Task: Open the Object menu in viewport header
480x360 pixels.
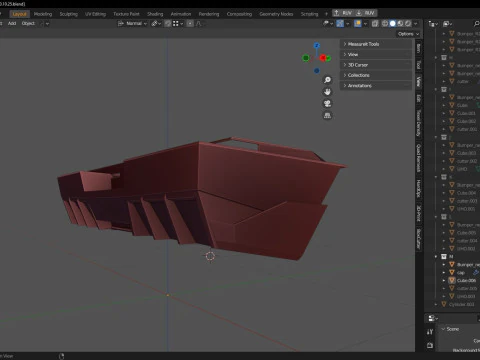Action: point(28,24)
